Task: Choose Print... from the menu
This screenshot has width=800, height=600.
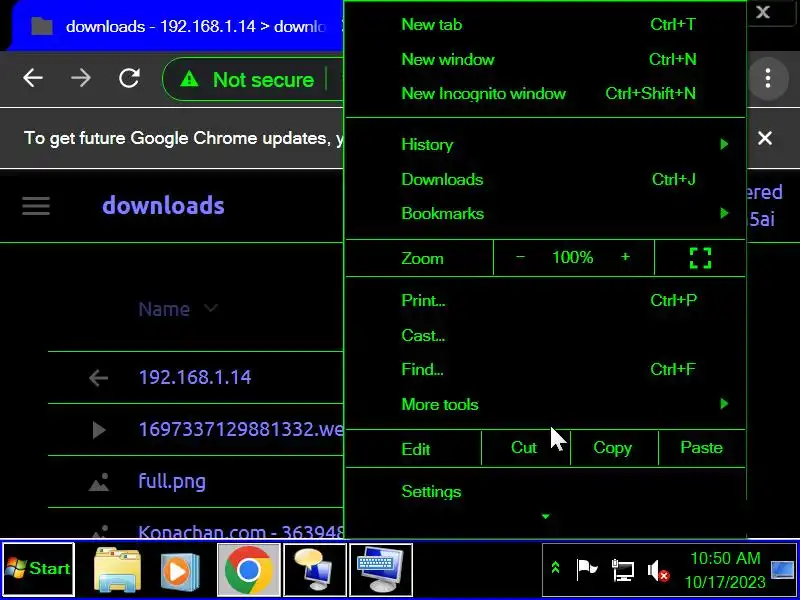Action: [545, 301]
